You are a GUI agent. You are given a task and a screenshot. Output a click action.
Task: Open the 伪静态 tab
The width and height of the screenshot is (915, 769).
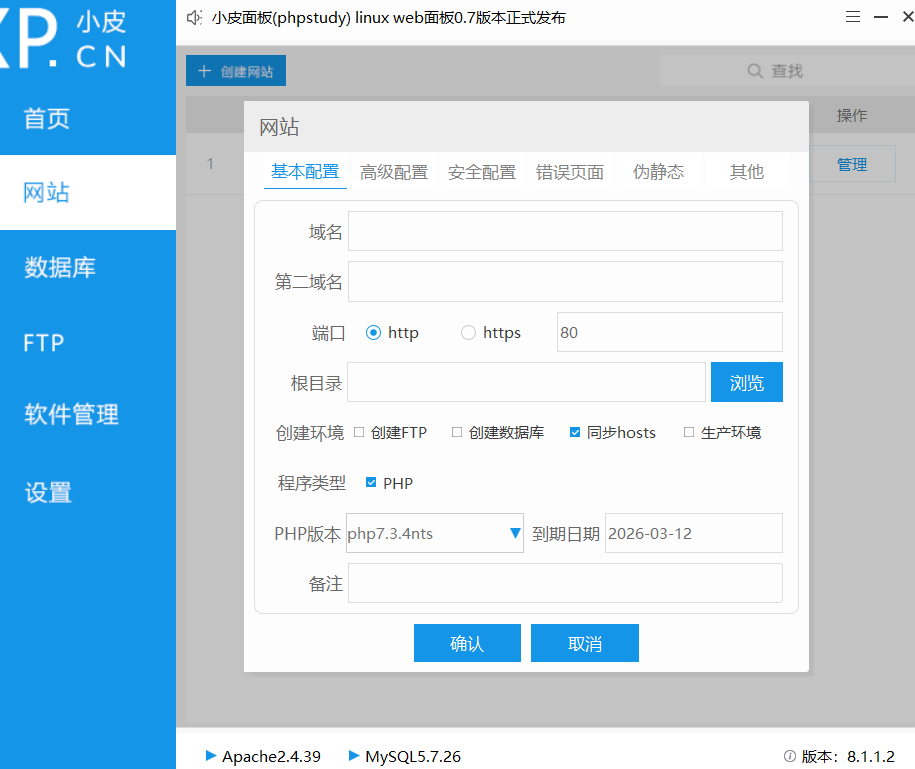[x=658, y=171]
